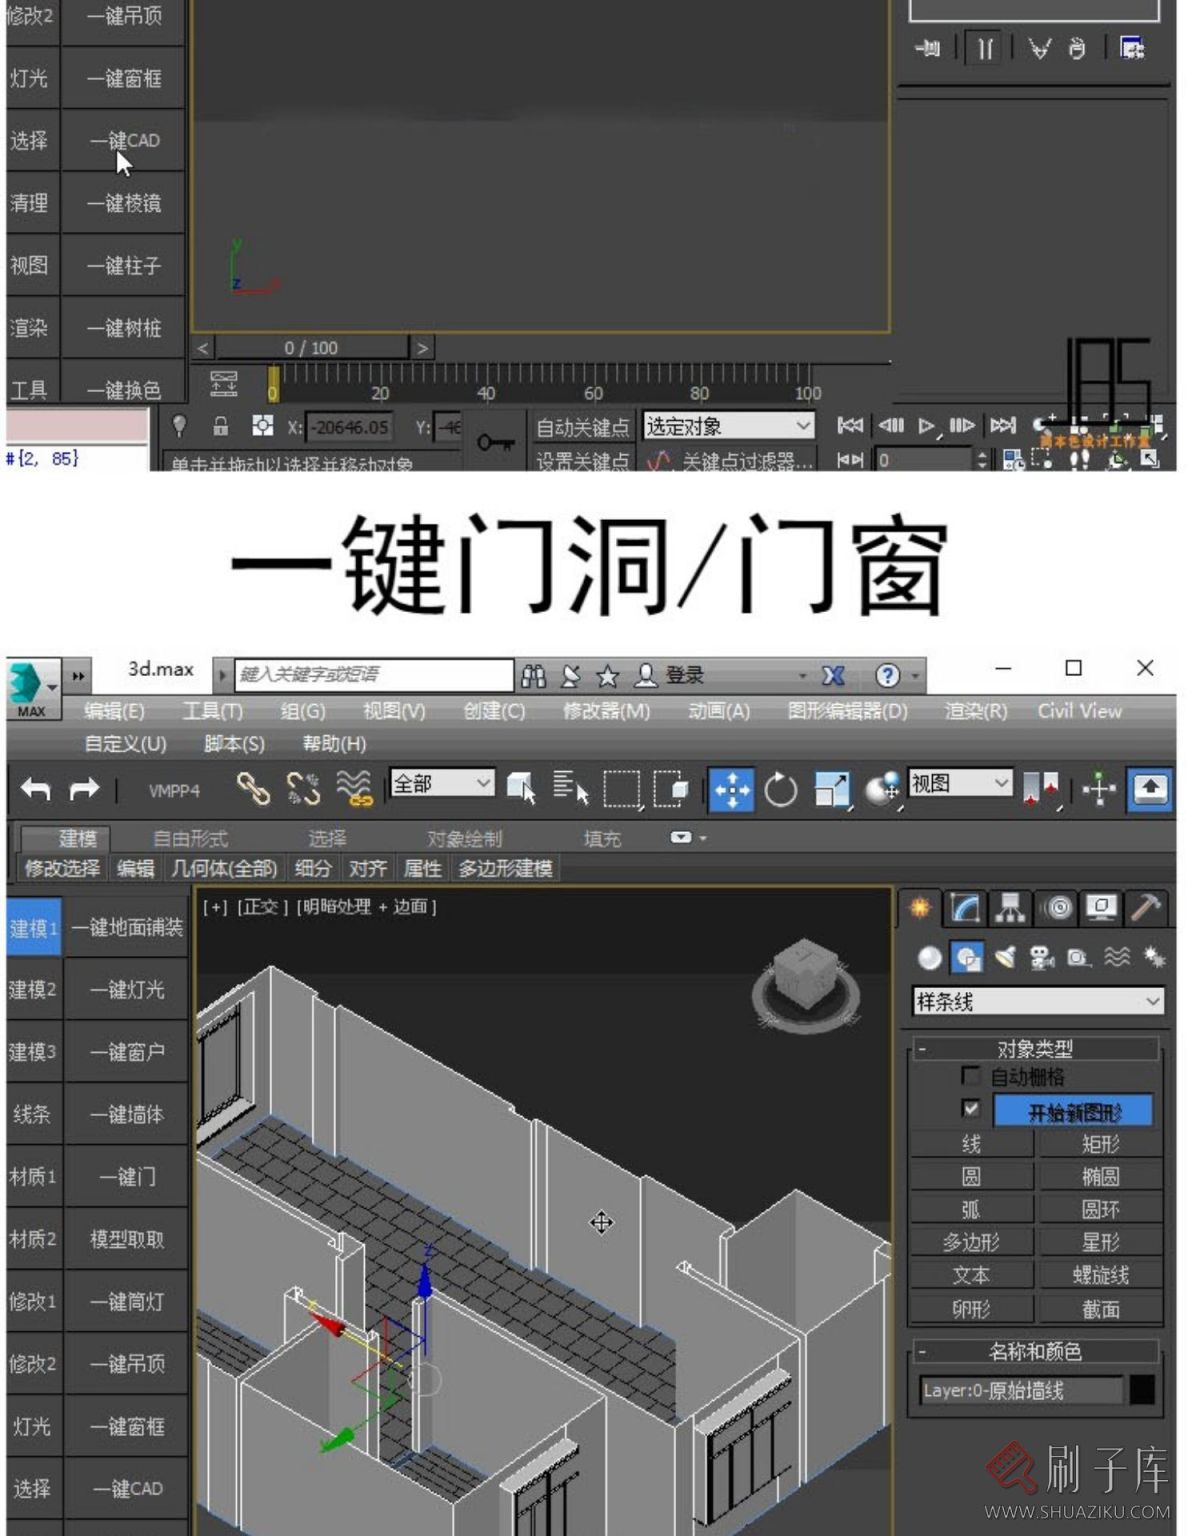Select the Space Warps waves icon
Screen dimensions: 1200x1536
(1117, 958)
